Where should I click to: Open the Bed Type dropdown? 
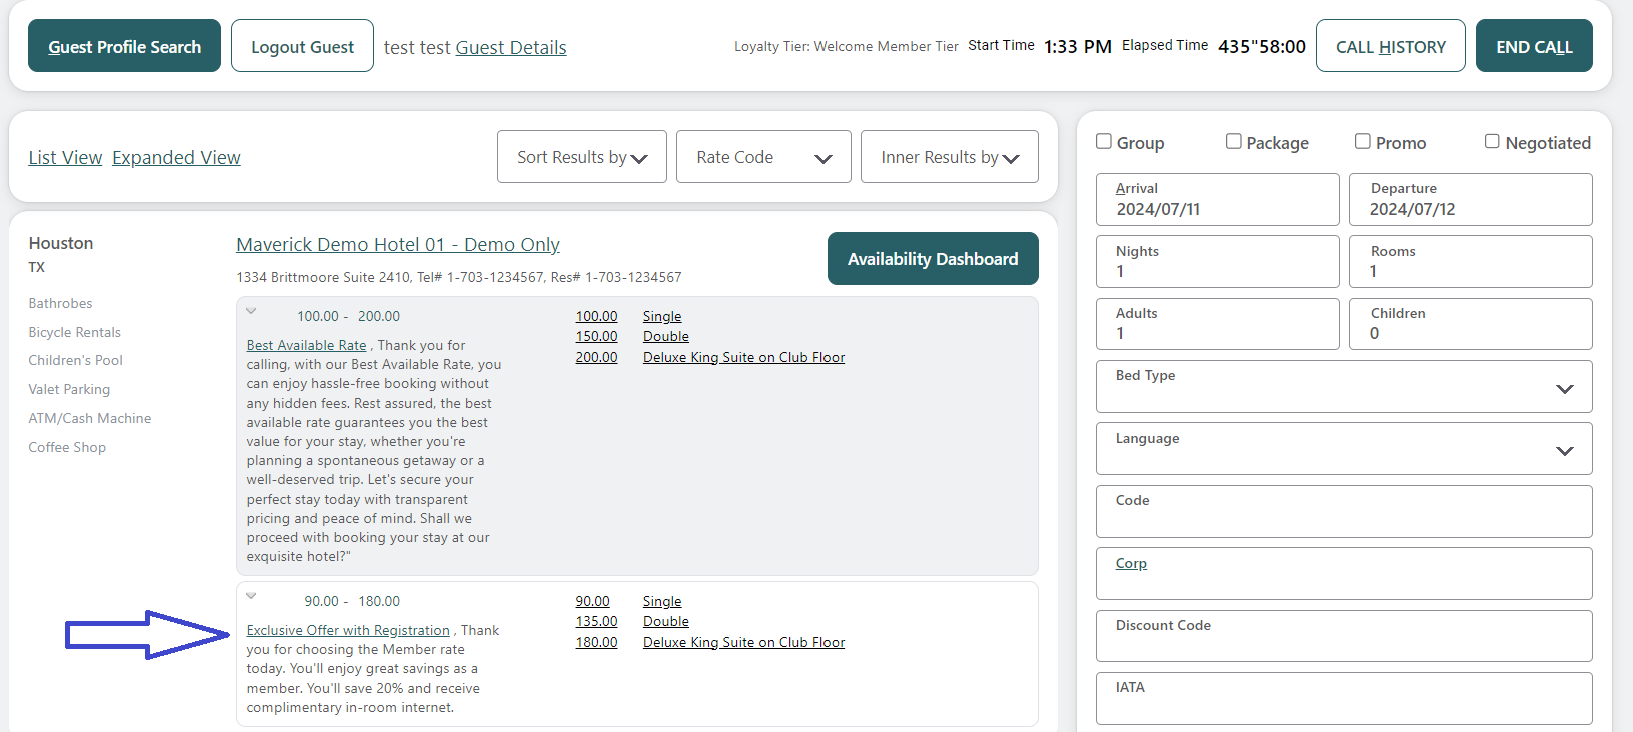[1344, 387]
